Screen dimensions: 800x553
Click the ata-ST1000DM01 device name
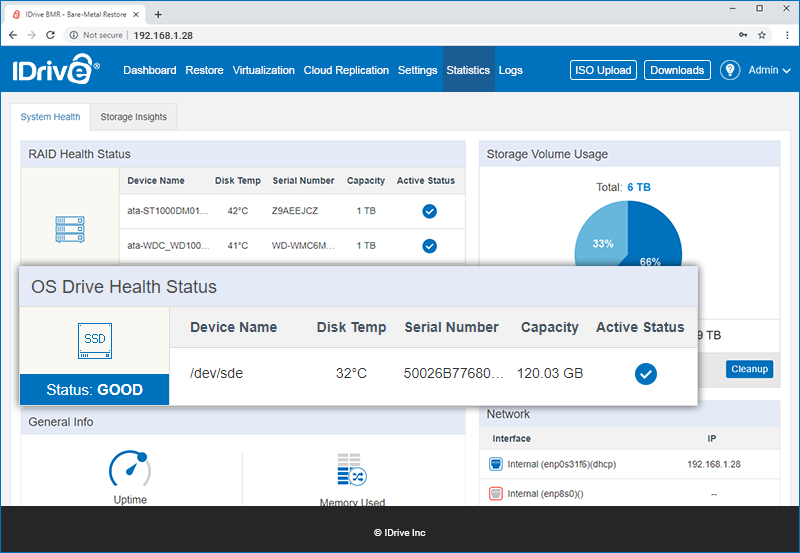click(168, 211)
